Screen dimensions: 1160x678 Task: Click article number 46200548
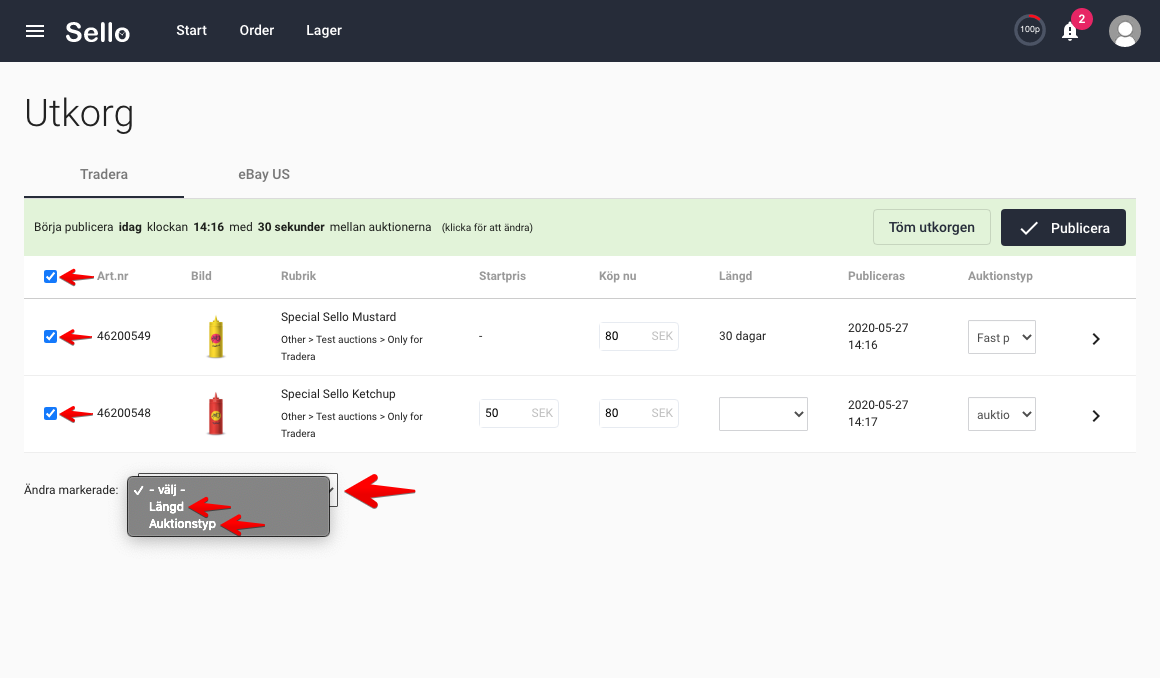pos(124,413)
